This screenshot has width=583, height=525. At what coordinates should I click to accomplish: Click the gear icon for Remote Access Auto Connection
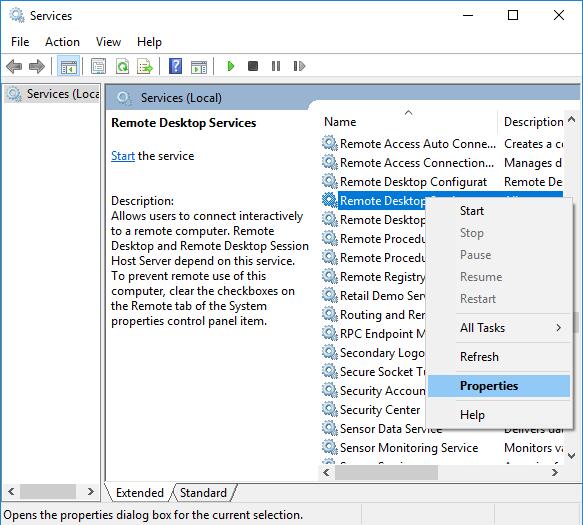pos(329,143)
